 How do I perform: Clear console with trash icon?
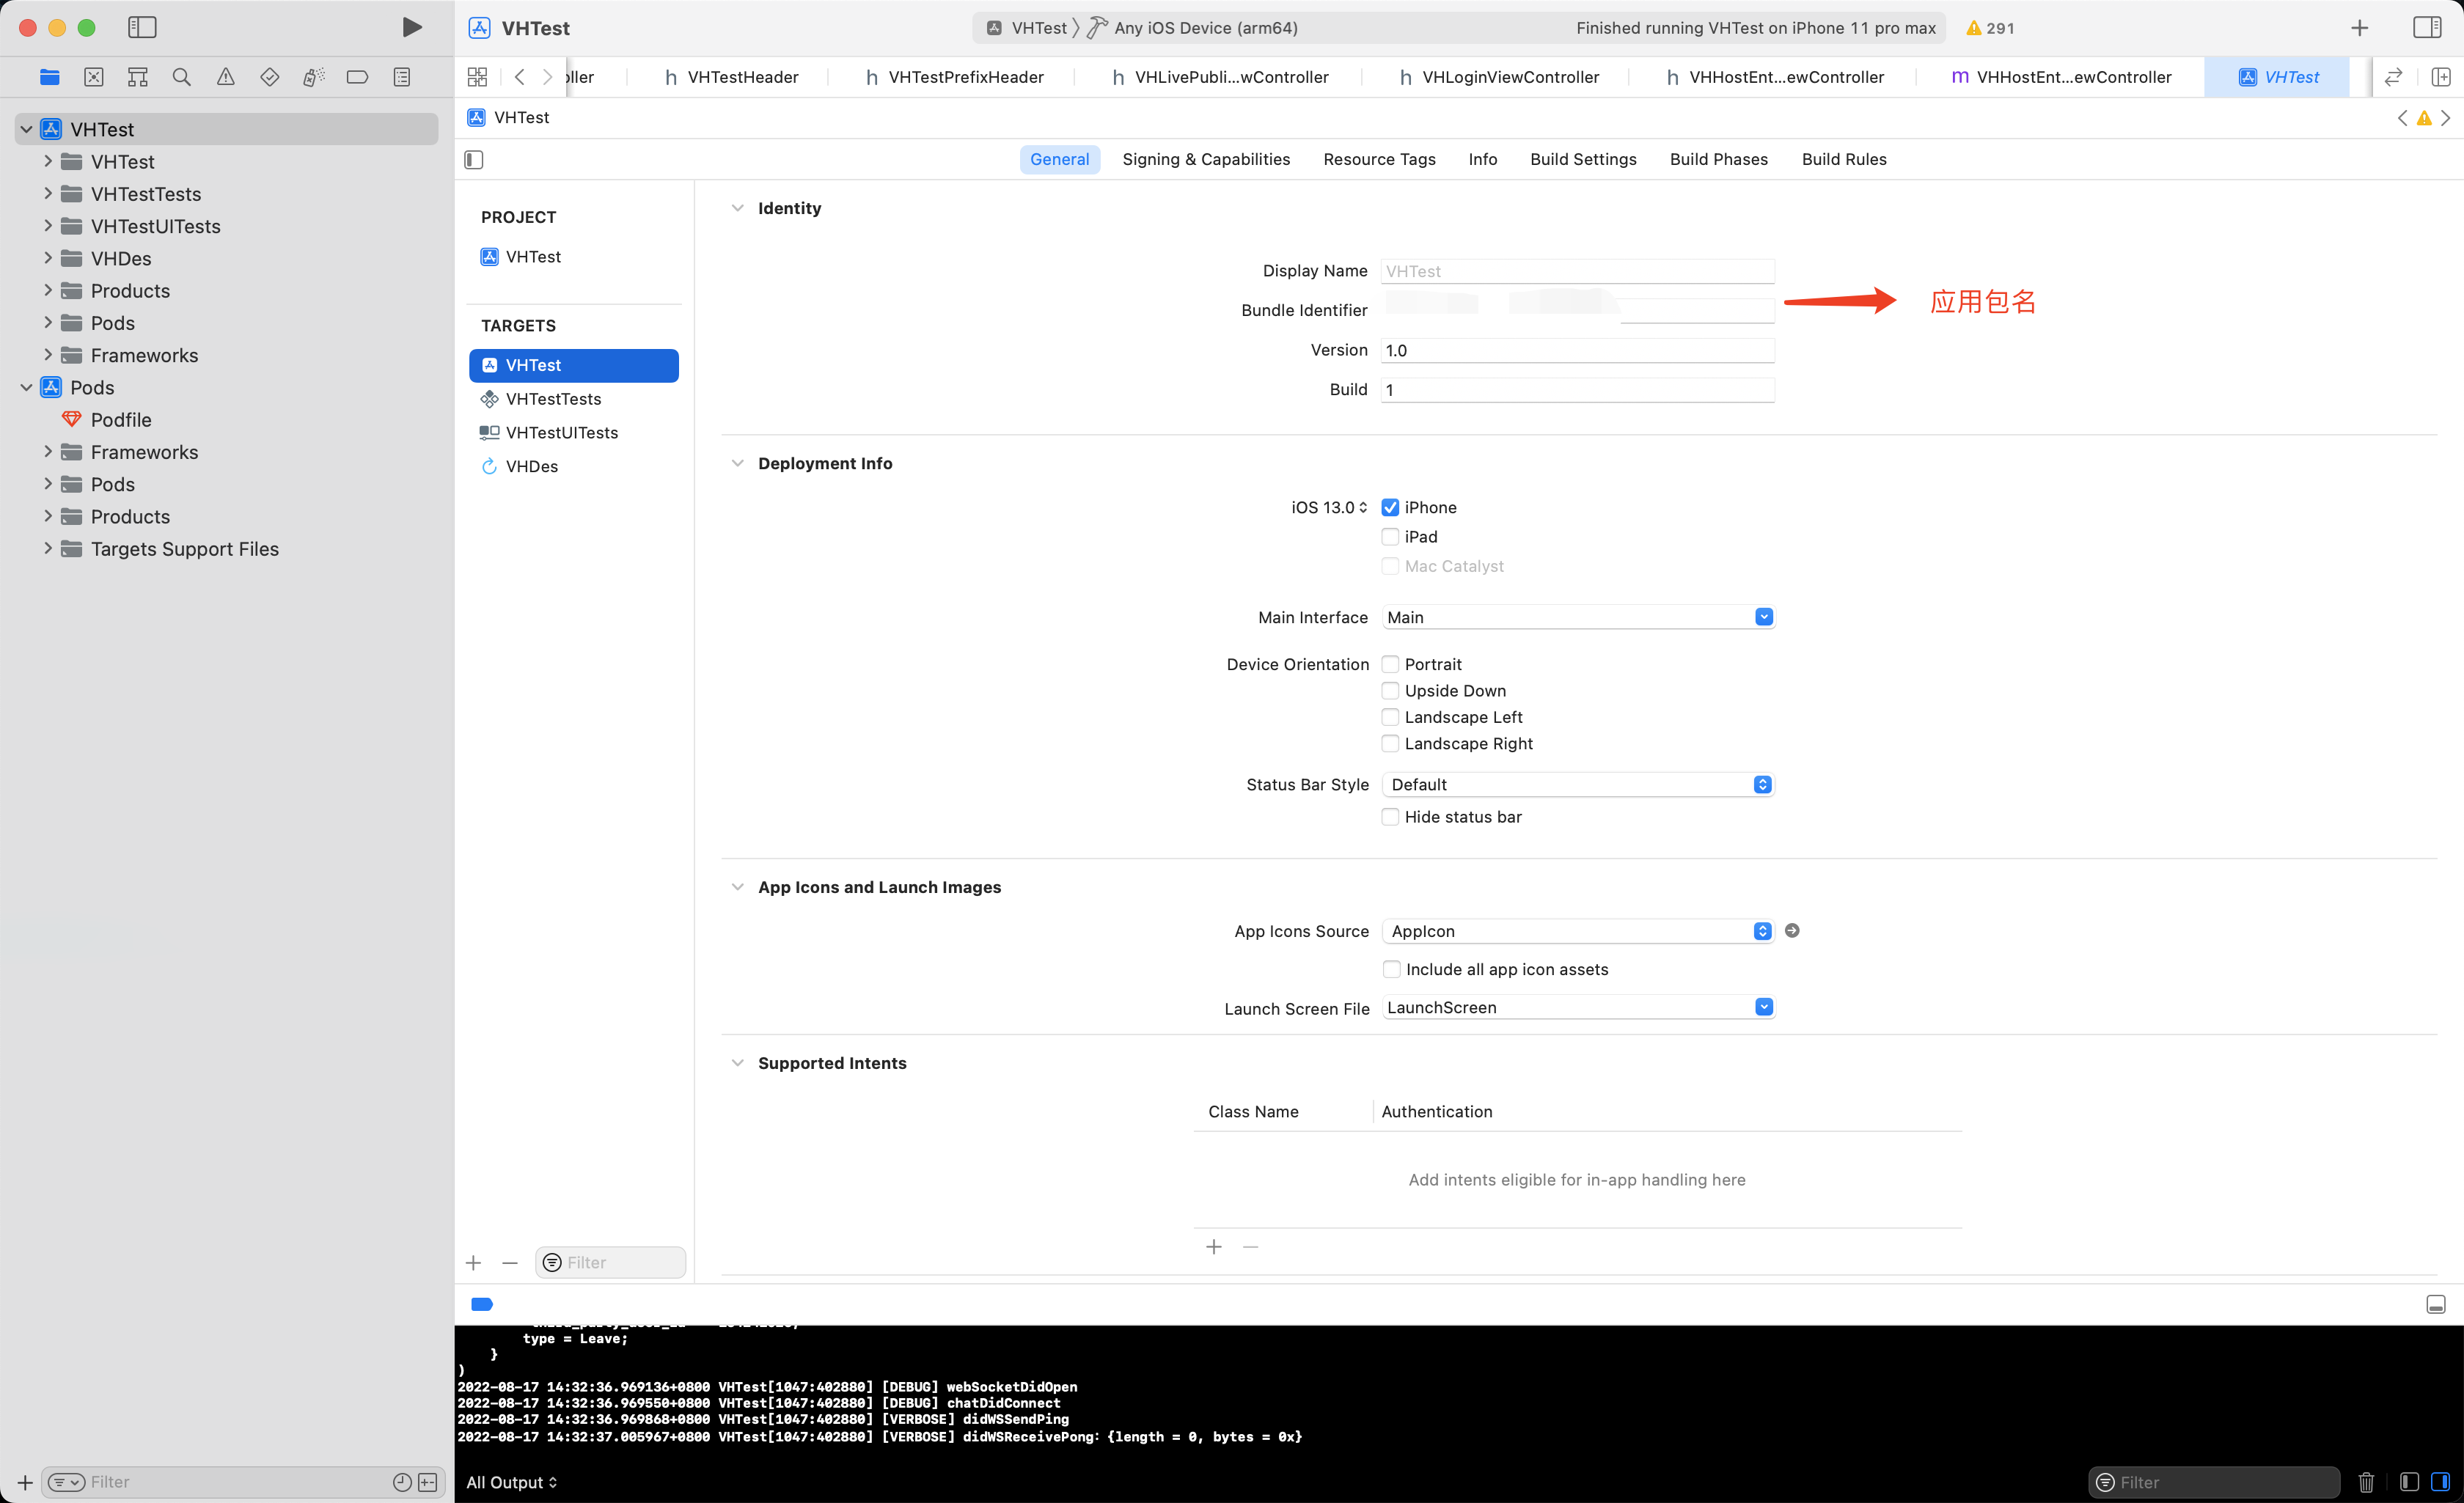2366,1482
